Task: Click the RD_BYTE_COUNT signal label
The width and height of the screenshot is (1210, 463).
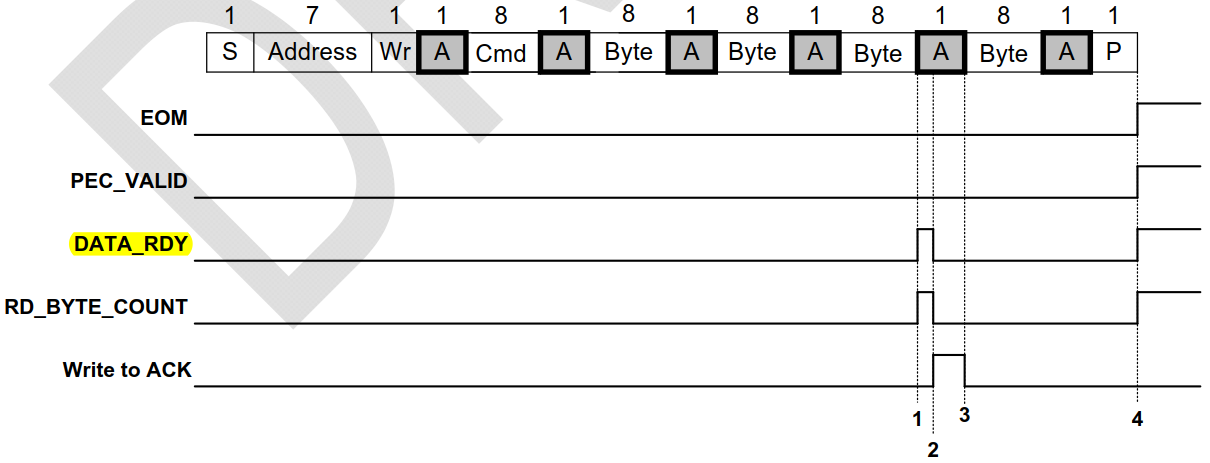Action: point(97,307)
